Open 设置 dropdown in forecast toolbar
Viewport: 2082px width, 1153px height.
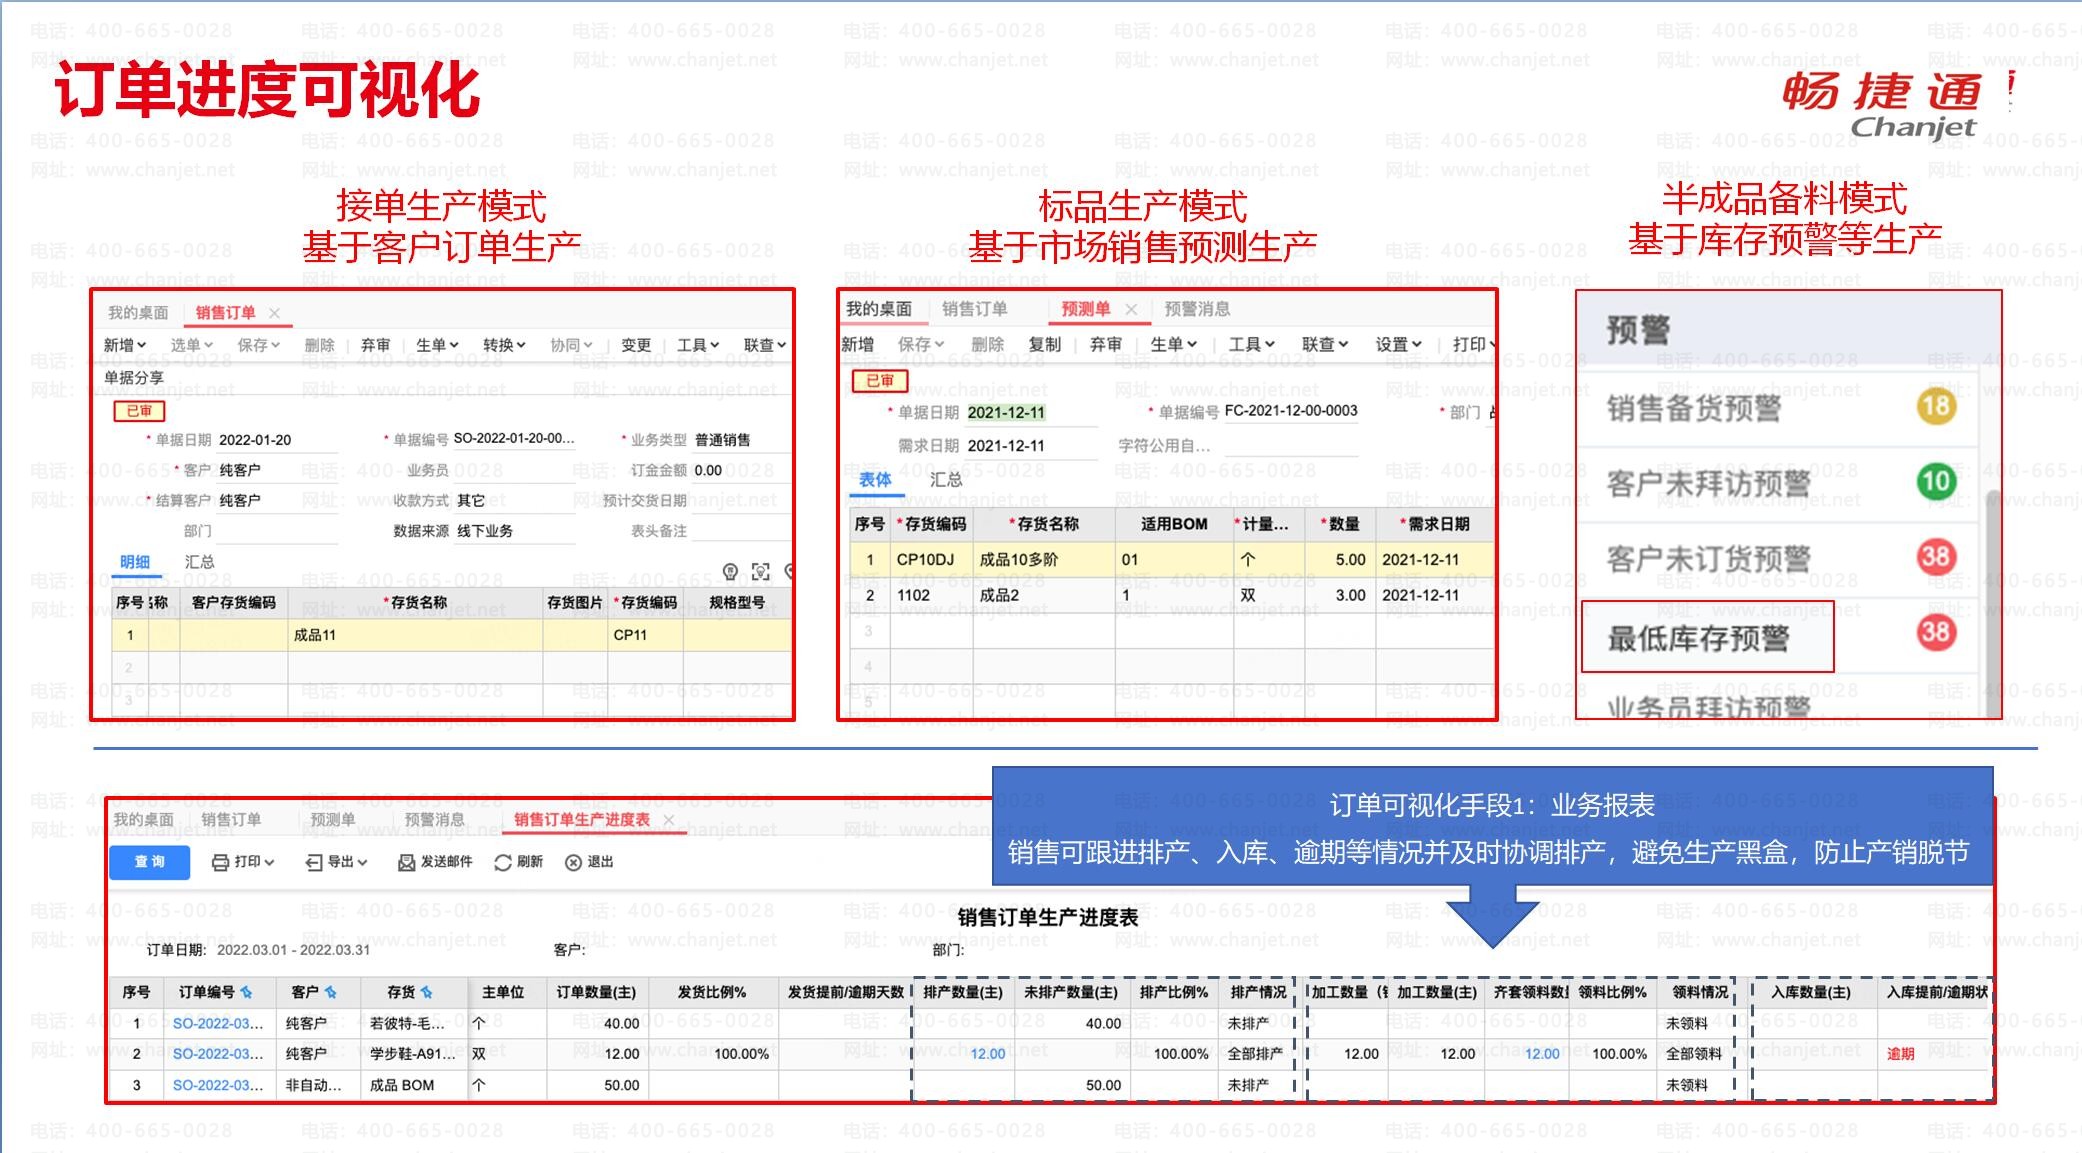pyautogui.click(x=1398, y=344)
